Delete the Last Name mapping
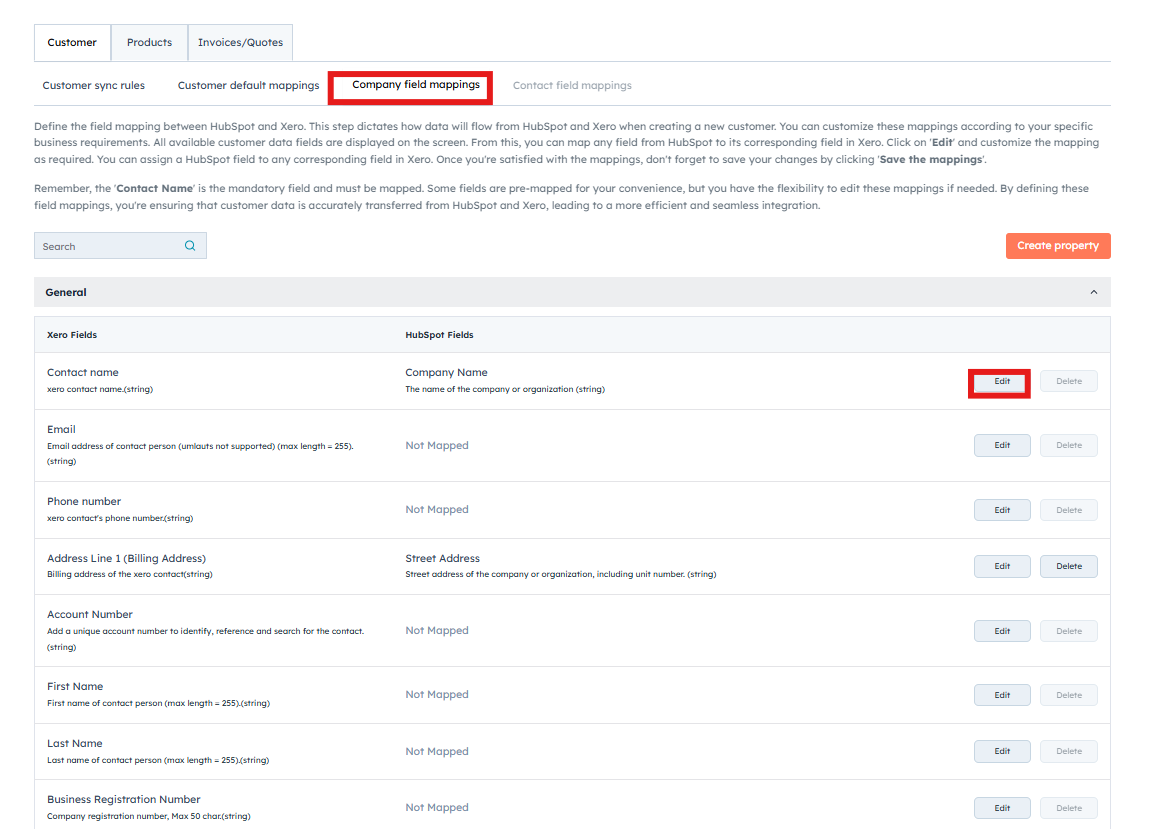The height and width of the screenshot is (829, 1156). click(1069, 751)
